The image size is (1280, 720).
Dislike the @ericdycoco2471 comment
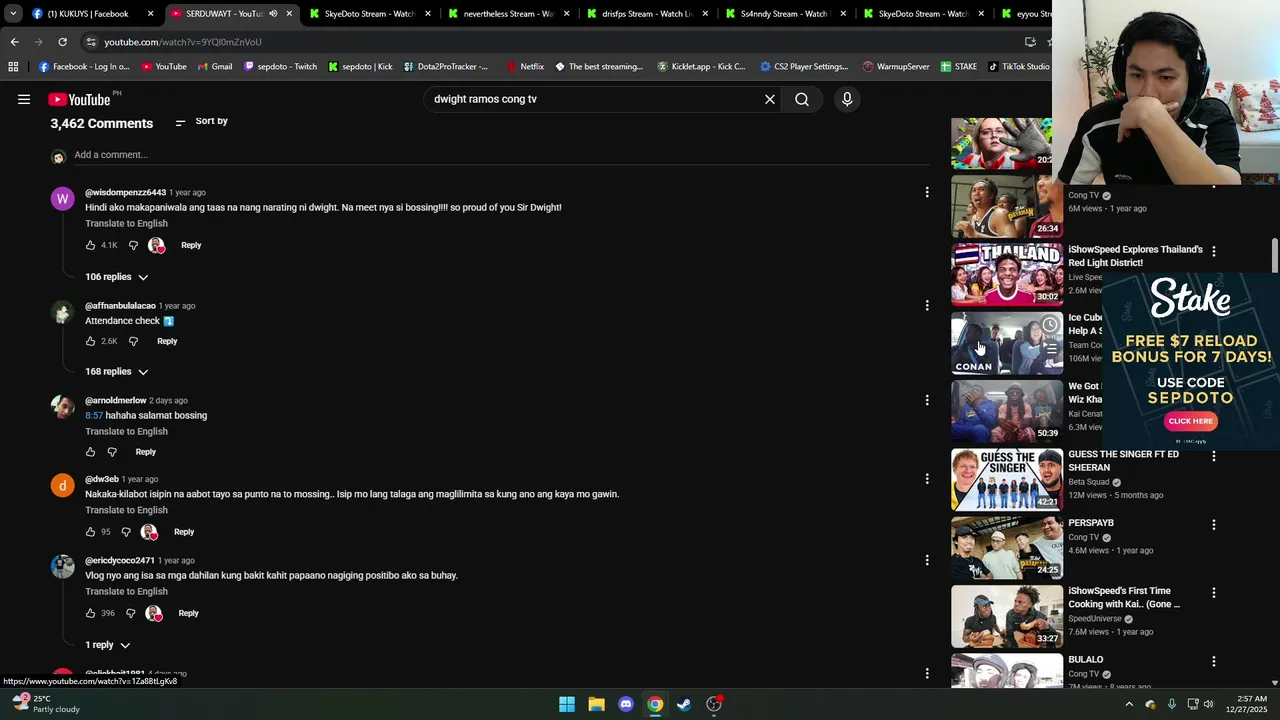(x=130, y=613)
